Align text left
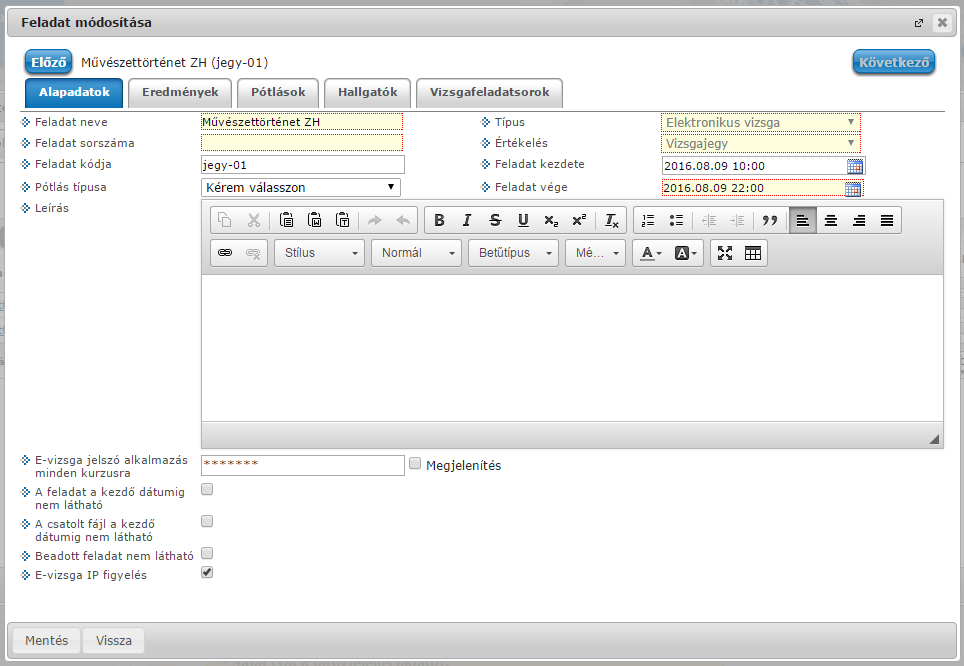 (802, 220)
